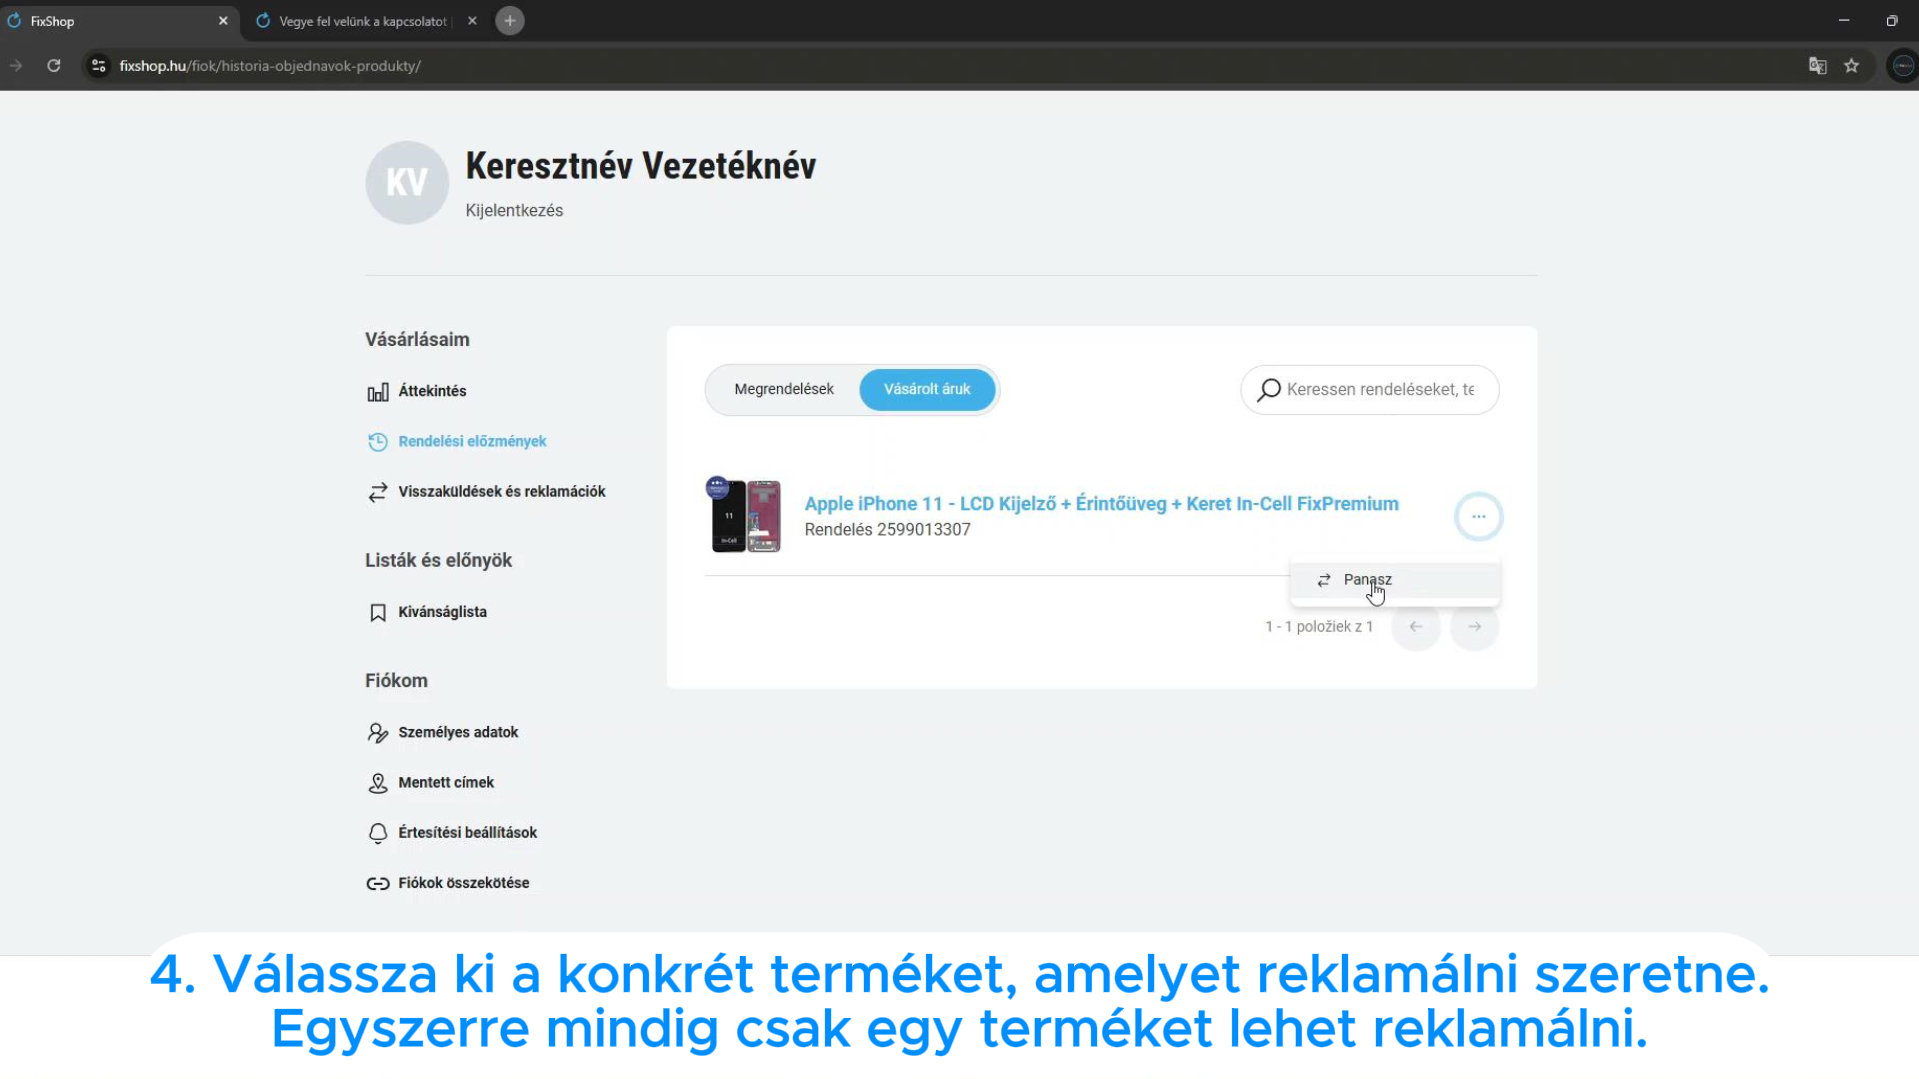Click the order search input field
The height and width of the screenshot is (1079, 1919).
pyautogui.click(x=1379, y=389)
